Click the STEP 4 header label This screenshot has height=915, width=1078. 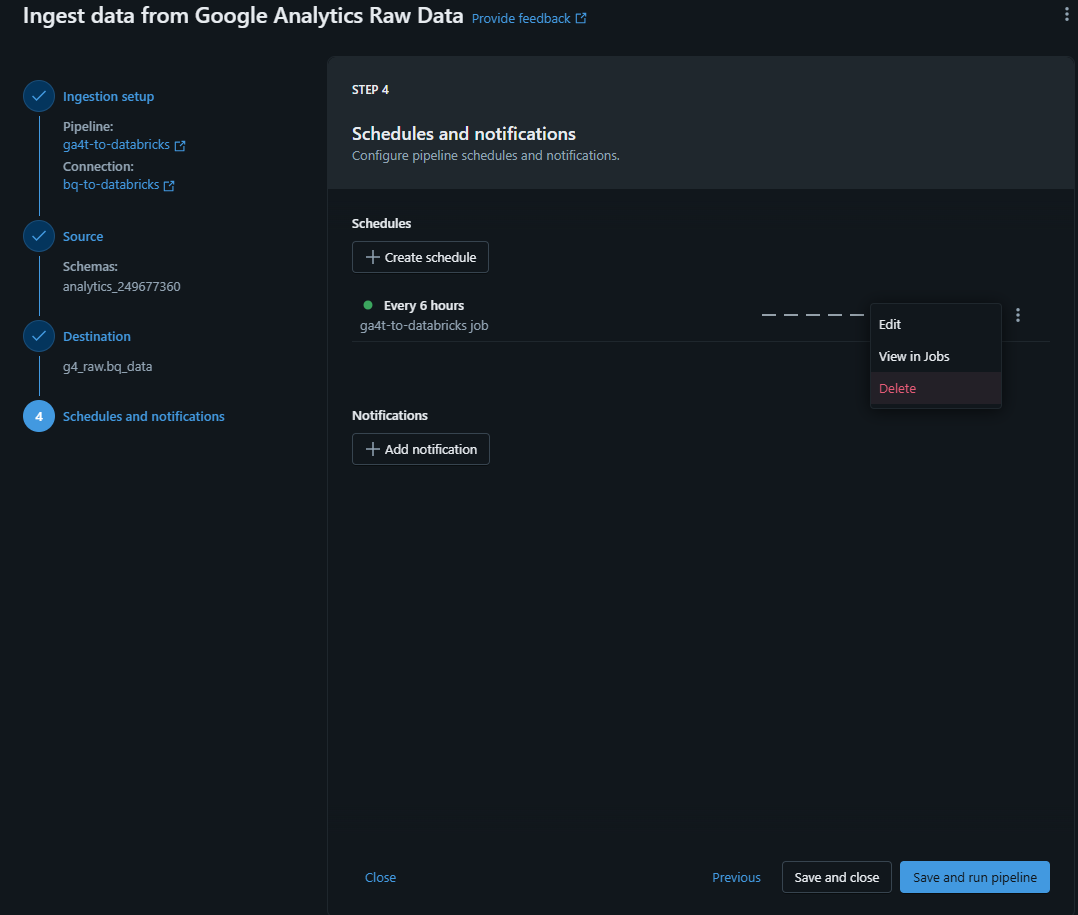tap(371, 89)
